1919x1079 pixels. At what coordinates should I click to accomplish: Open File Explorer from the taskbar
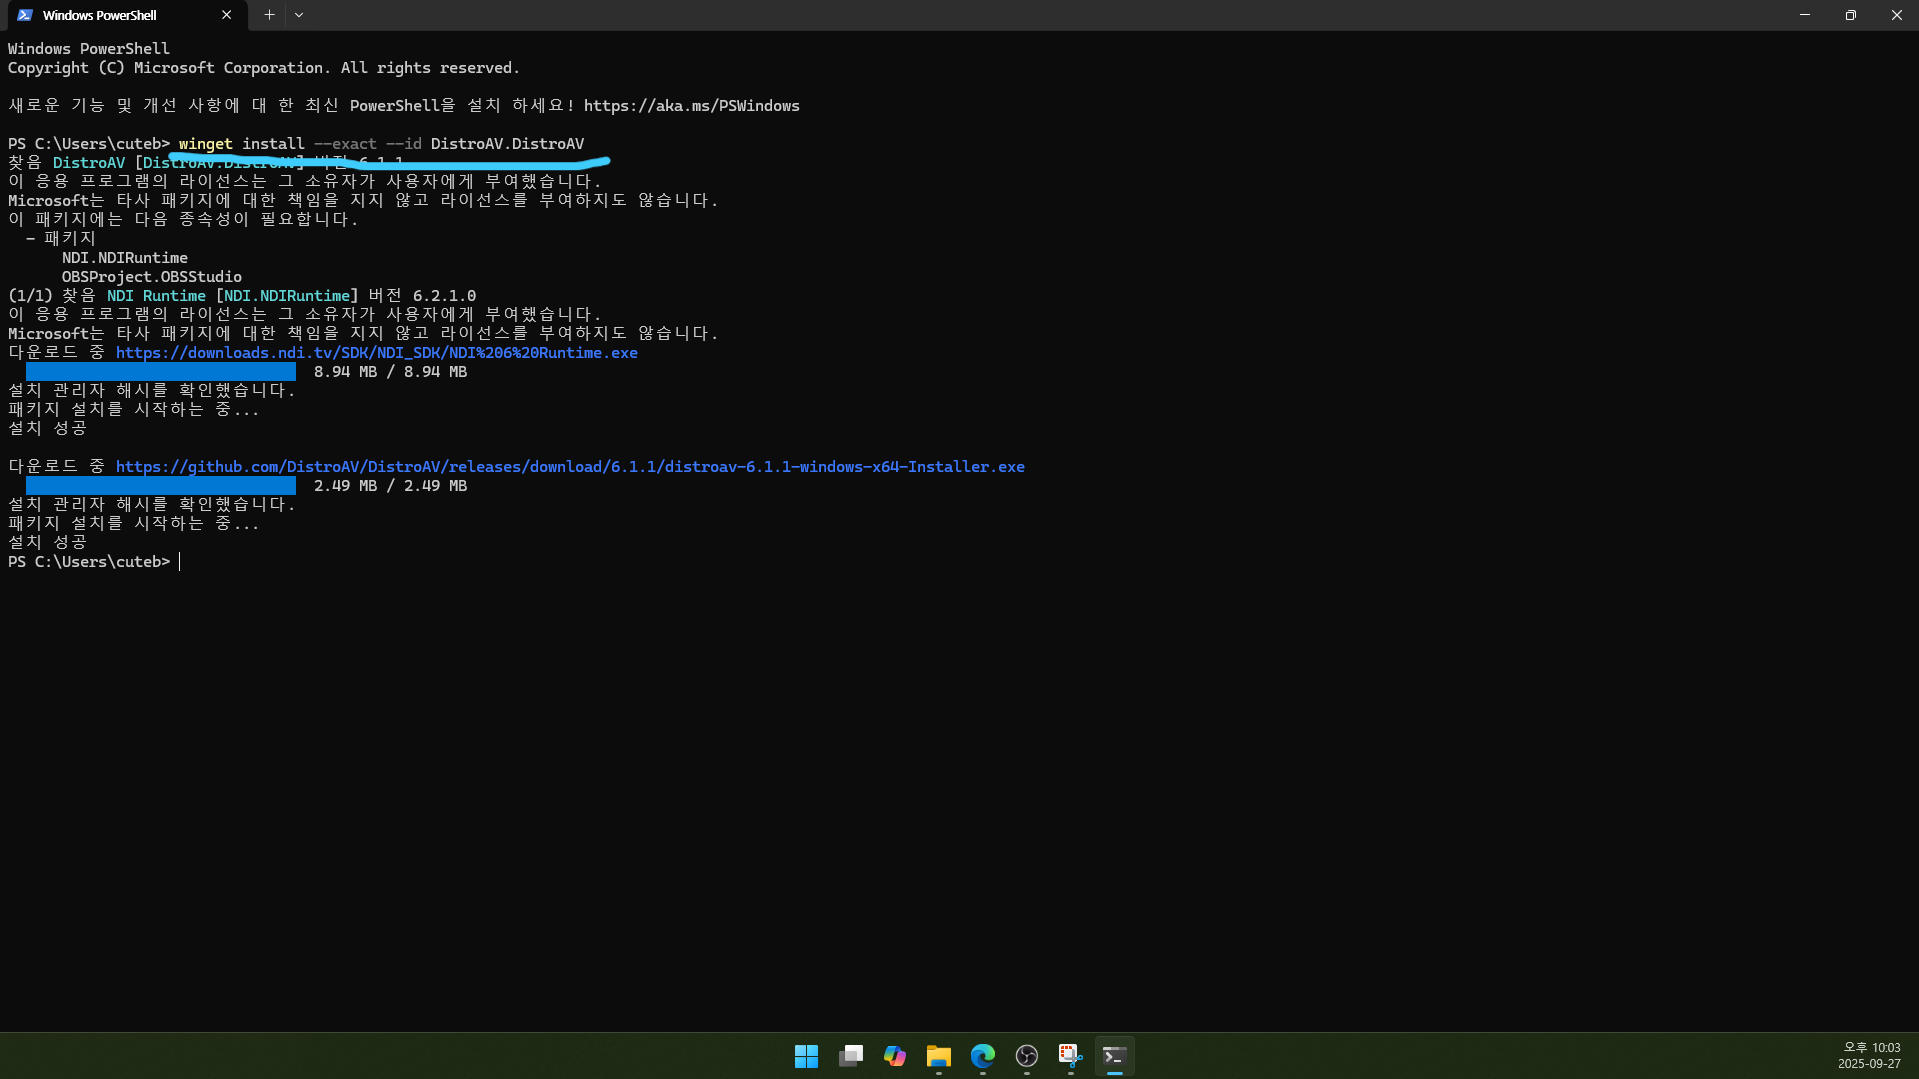pos(938,1056)
